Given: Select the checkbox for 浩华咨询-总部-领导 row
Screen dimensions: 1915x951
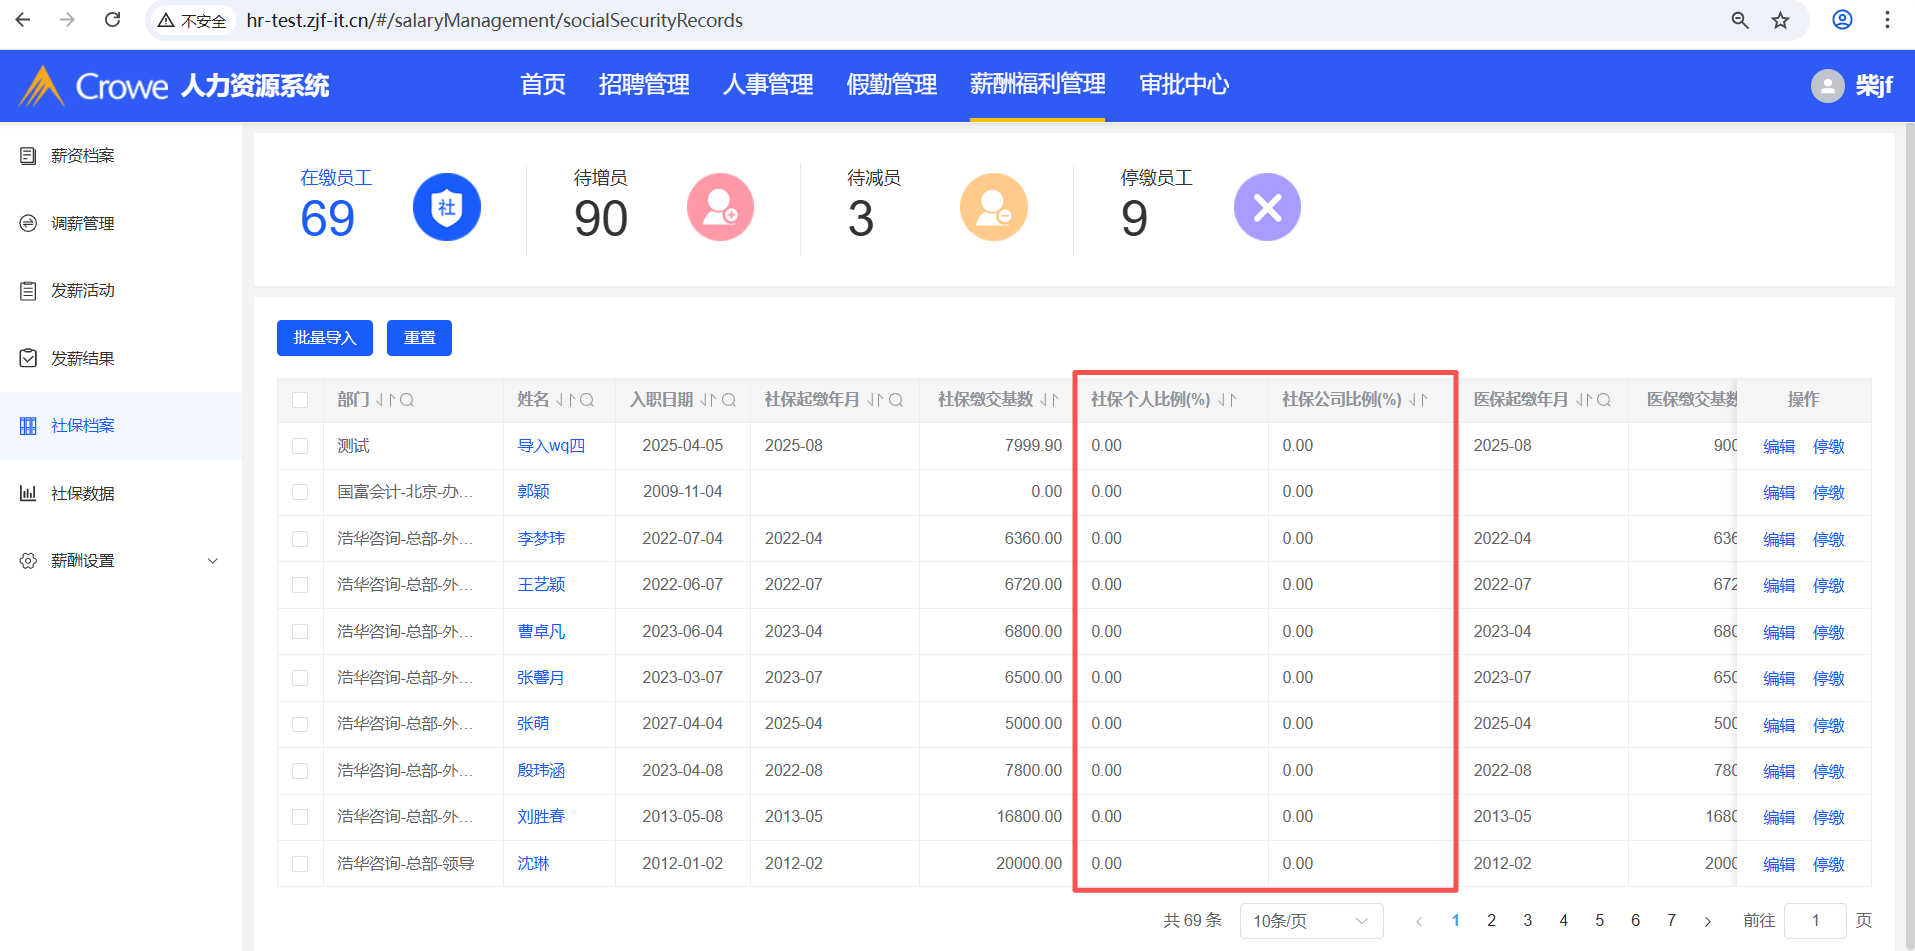Looking at the screenshot, I should (300, 864).
